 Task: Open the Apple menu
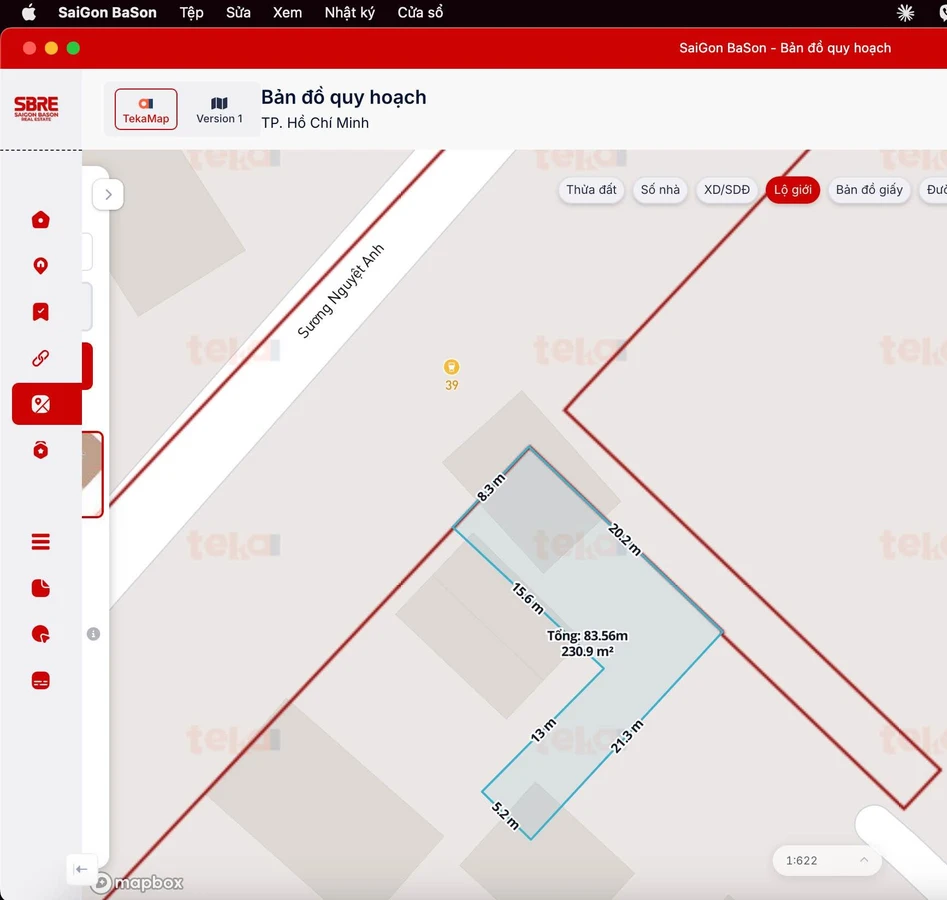[x=28, y=13]
